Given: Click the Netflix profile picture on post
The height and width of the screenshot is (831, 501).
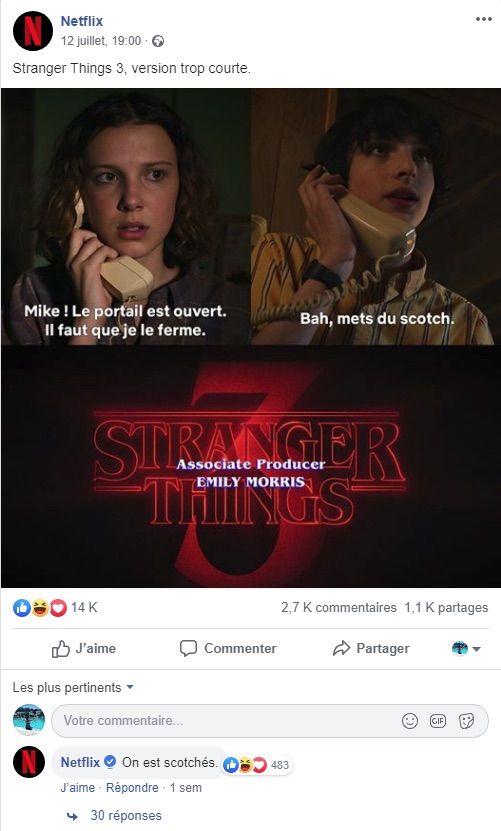Looking at the screenshot, I should 32,31.
